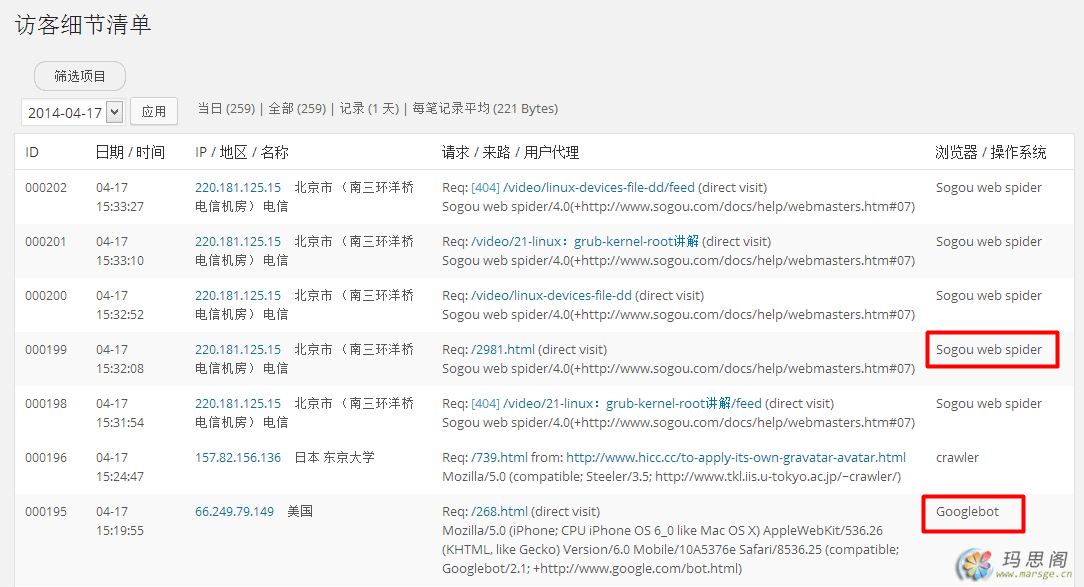
Task: Open the [404] grub-kernel-root讲解/feed request link
Action: pos(616,403)
